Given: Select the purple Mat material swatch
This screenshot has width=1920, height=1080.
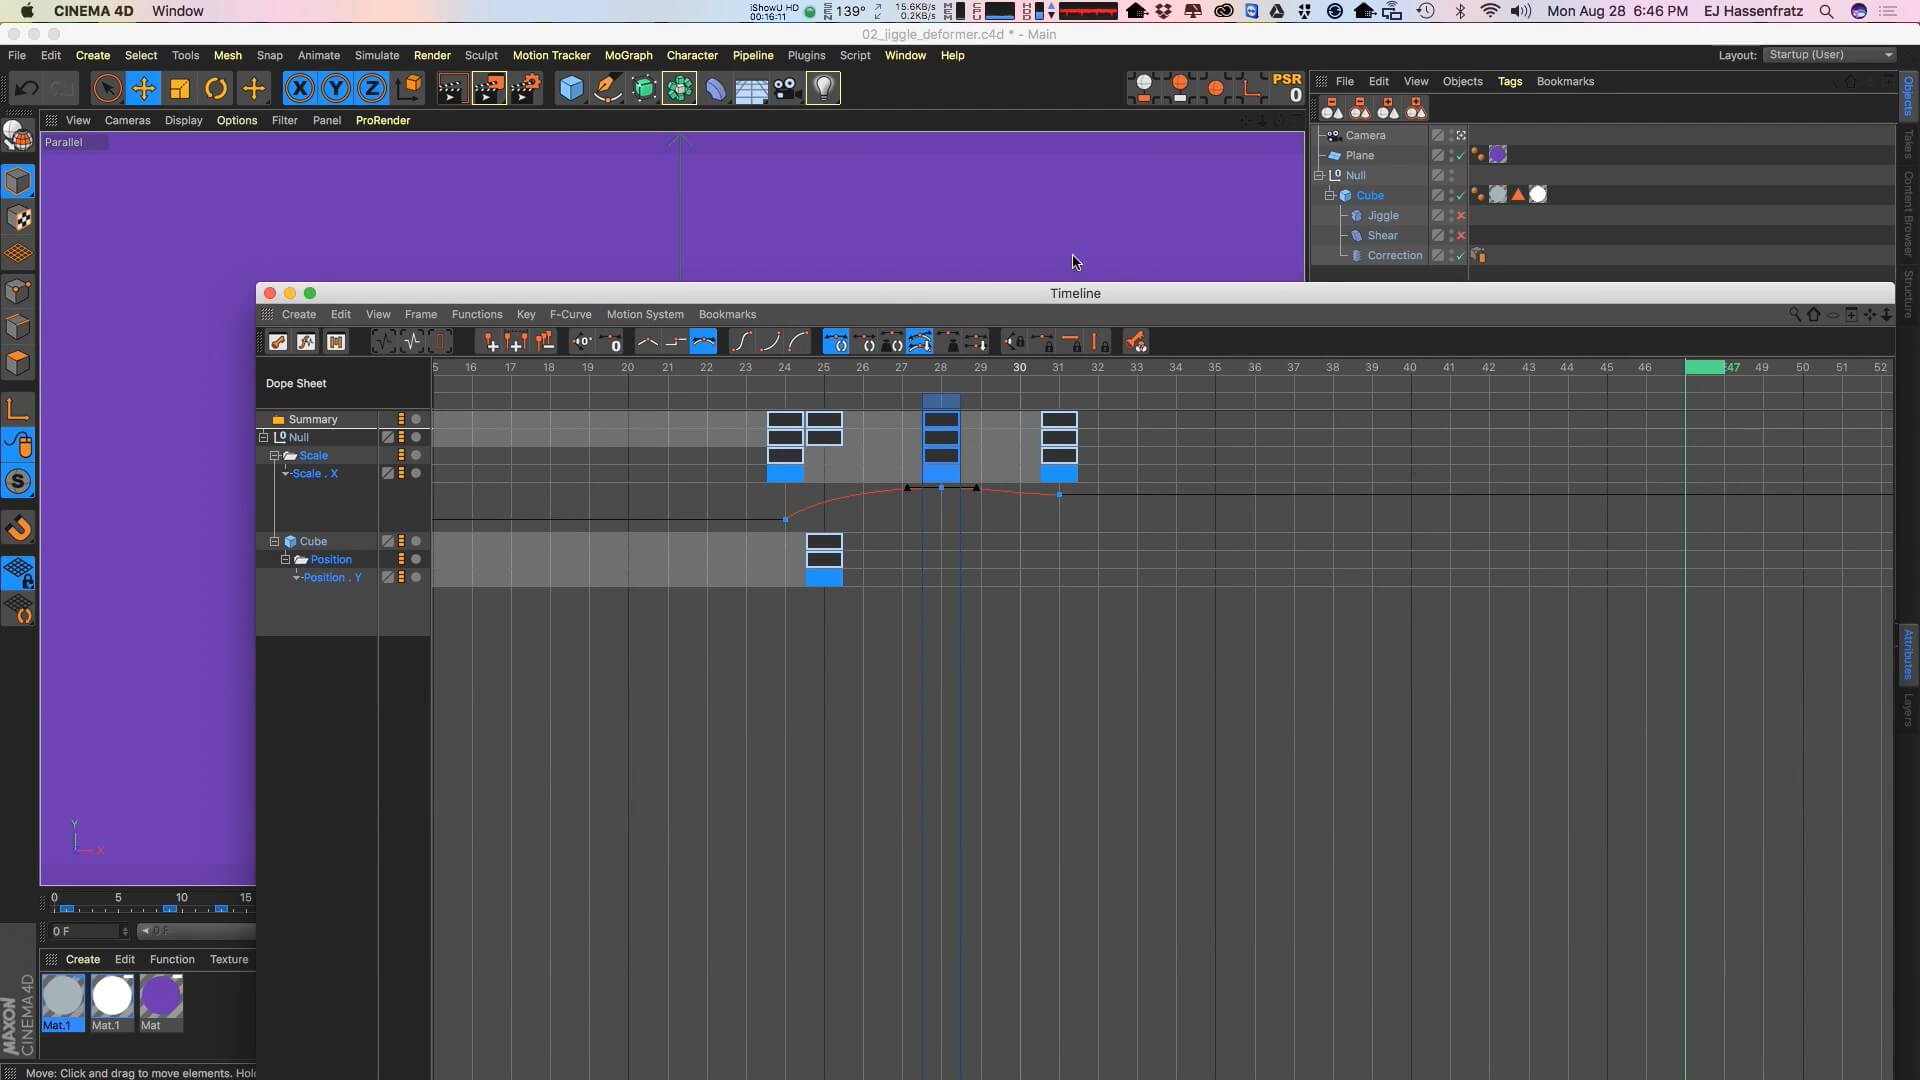Looking at the screenshot, I should pyautogui.click(x=160, y=997).
